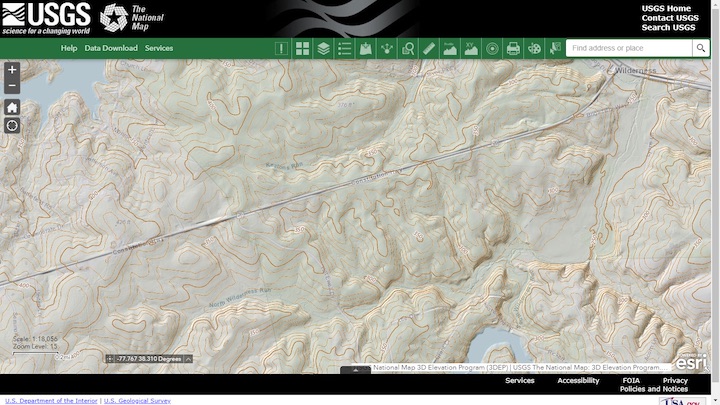Zoom out with the minus button
The image size is (720, 405).
[x=12, y=86]
